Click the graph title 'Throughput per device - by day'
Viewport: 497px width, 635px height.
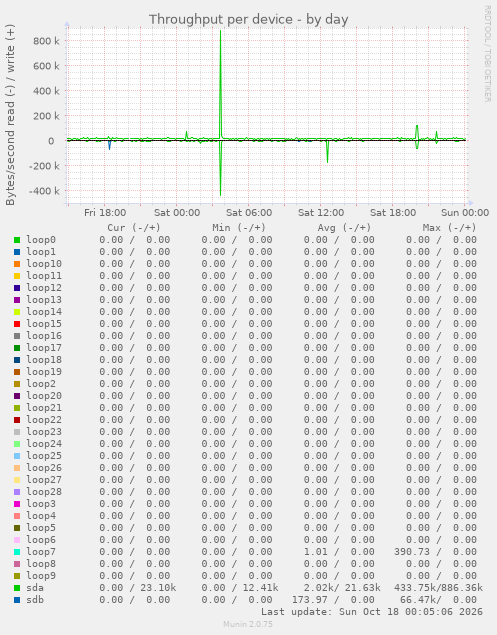pyautogui.click(x=249, y=19)
